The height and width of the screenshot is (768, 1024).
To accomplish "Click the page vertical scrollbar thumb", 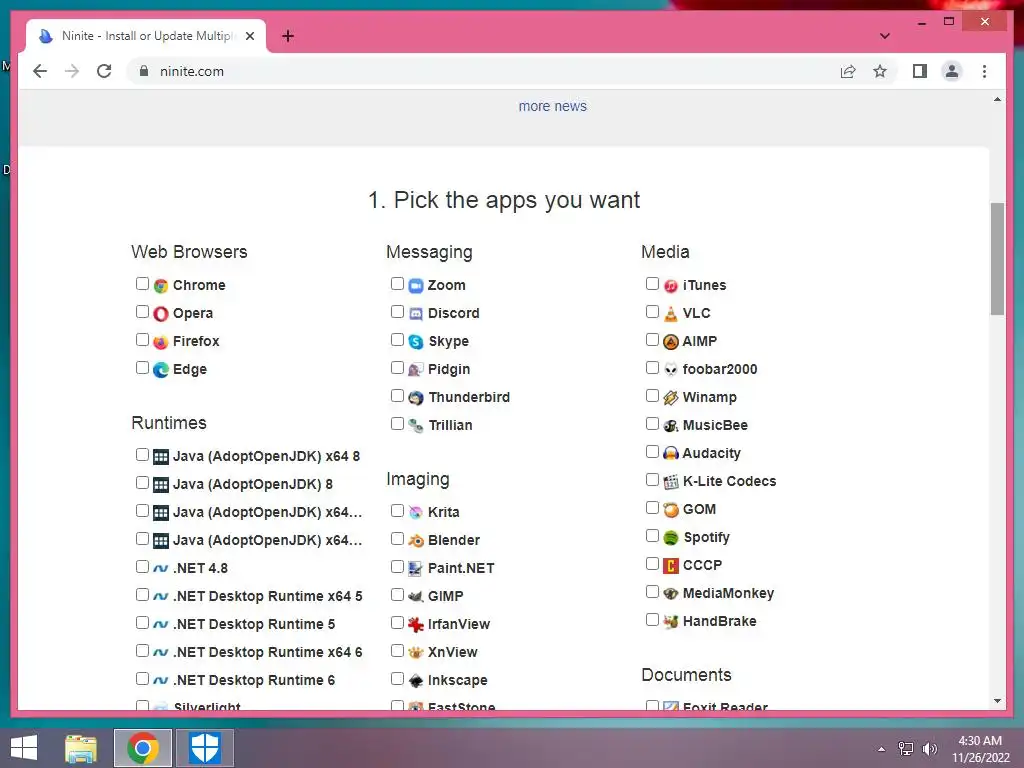I will (997, 259).
